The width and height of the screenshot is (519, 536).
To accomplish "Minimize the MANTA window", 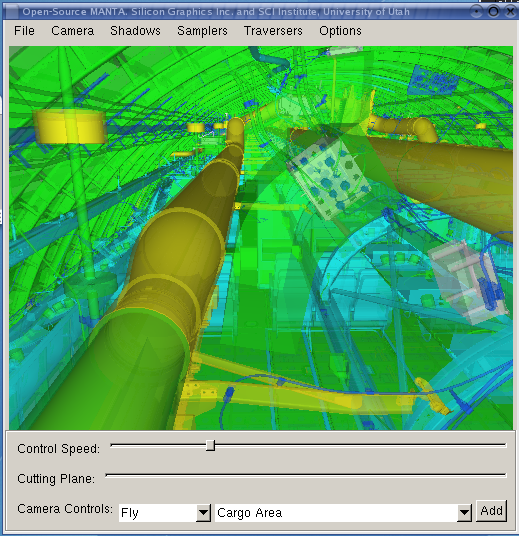I will tap(476, 12).
